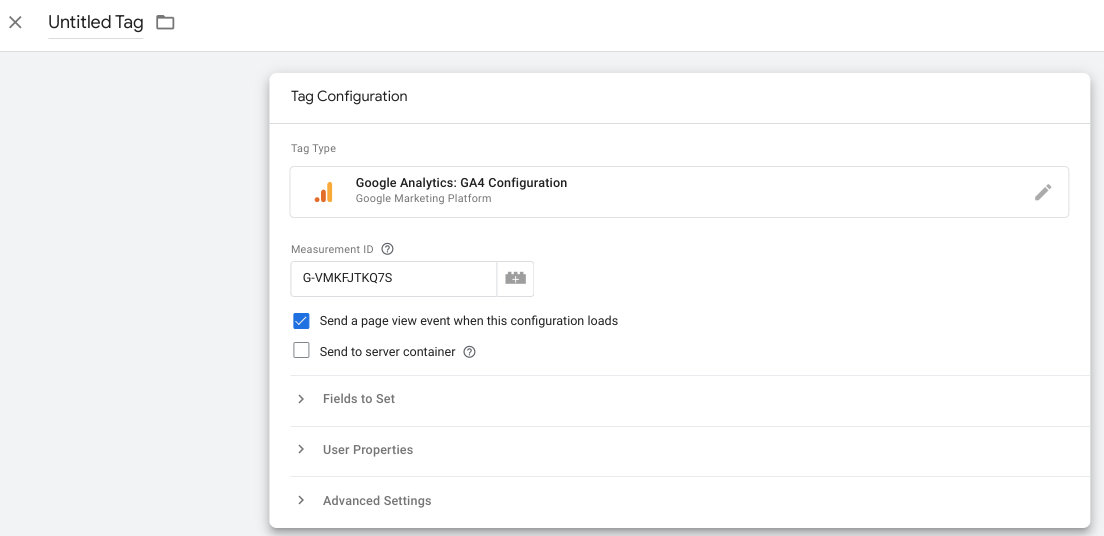Open the Advanced Settings section label
The image size is (1104, 536).
[377, 500]
